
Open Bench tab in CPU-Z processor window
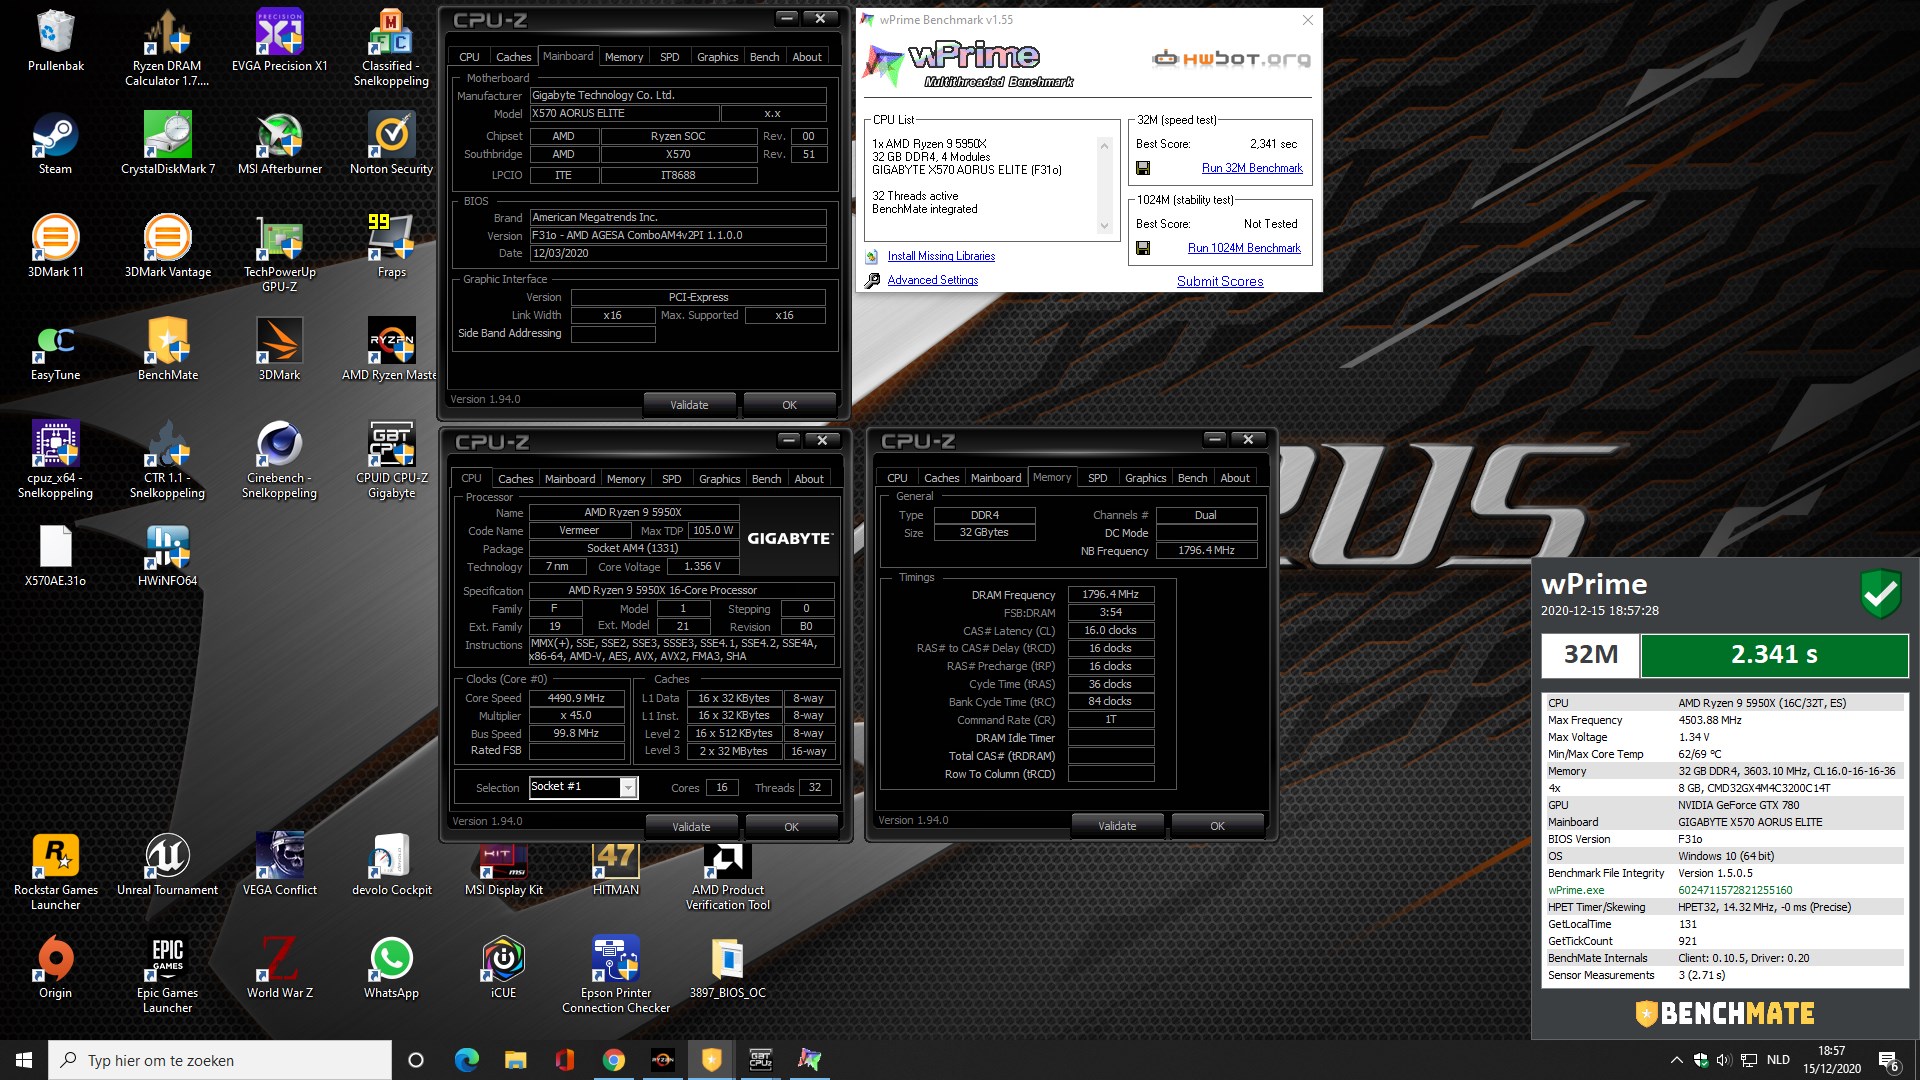click(767, 479)
